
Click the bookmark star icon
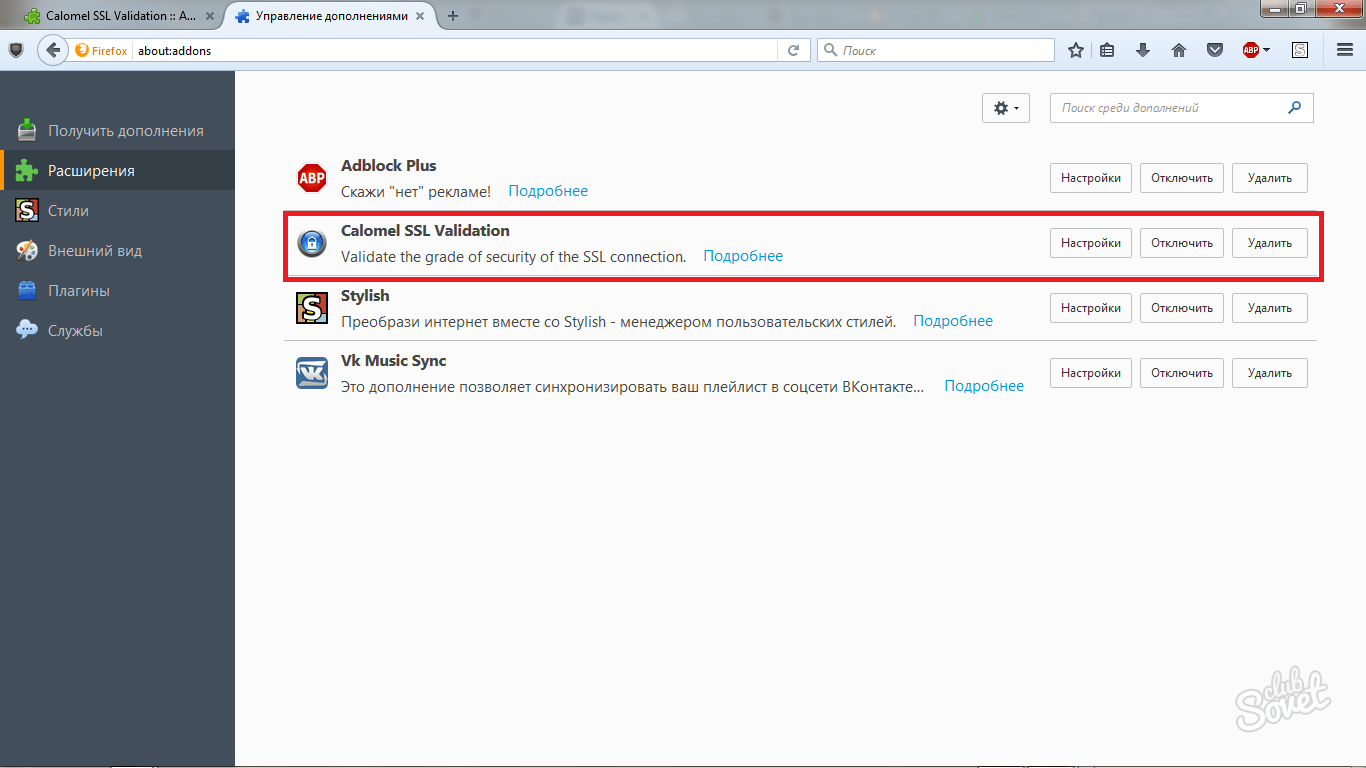coord(1076,50)
